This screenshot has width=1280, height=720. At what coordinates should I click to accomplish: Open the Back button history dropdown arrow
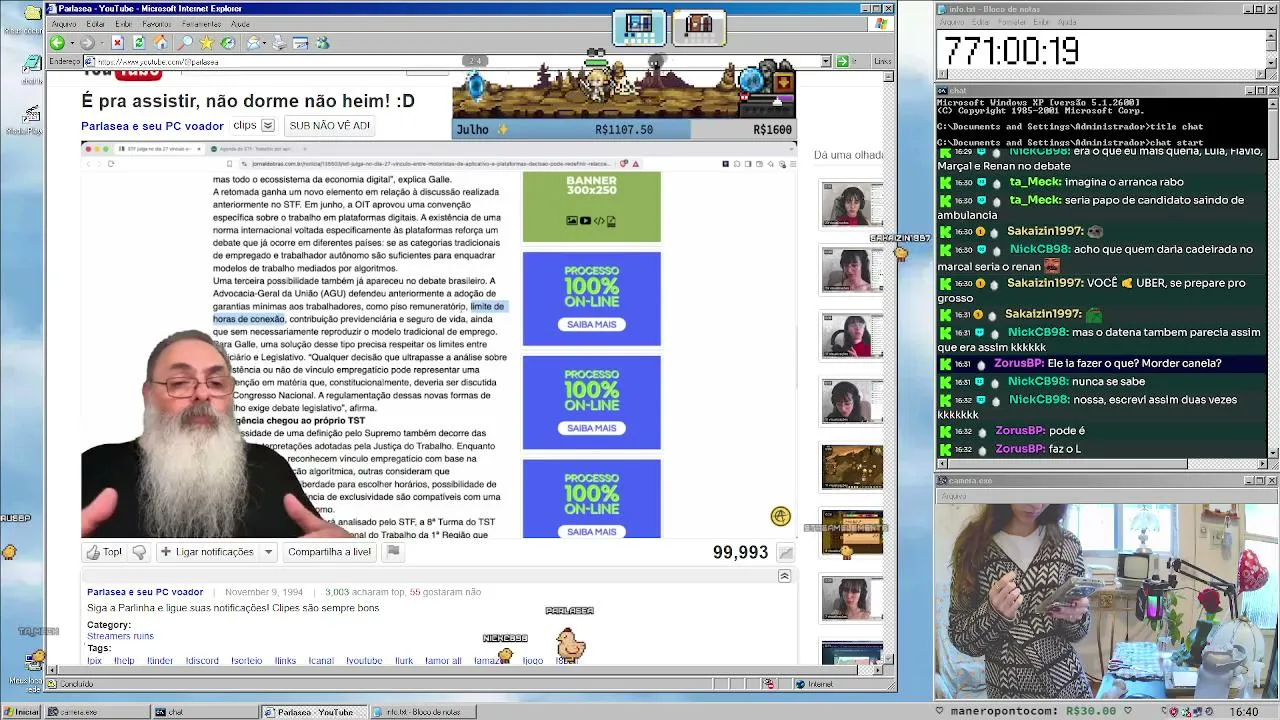[x=70, y=43]
